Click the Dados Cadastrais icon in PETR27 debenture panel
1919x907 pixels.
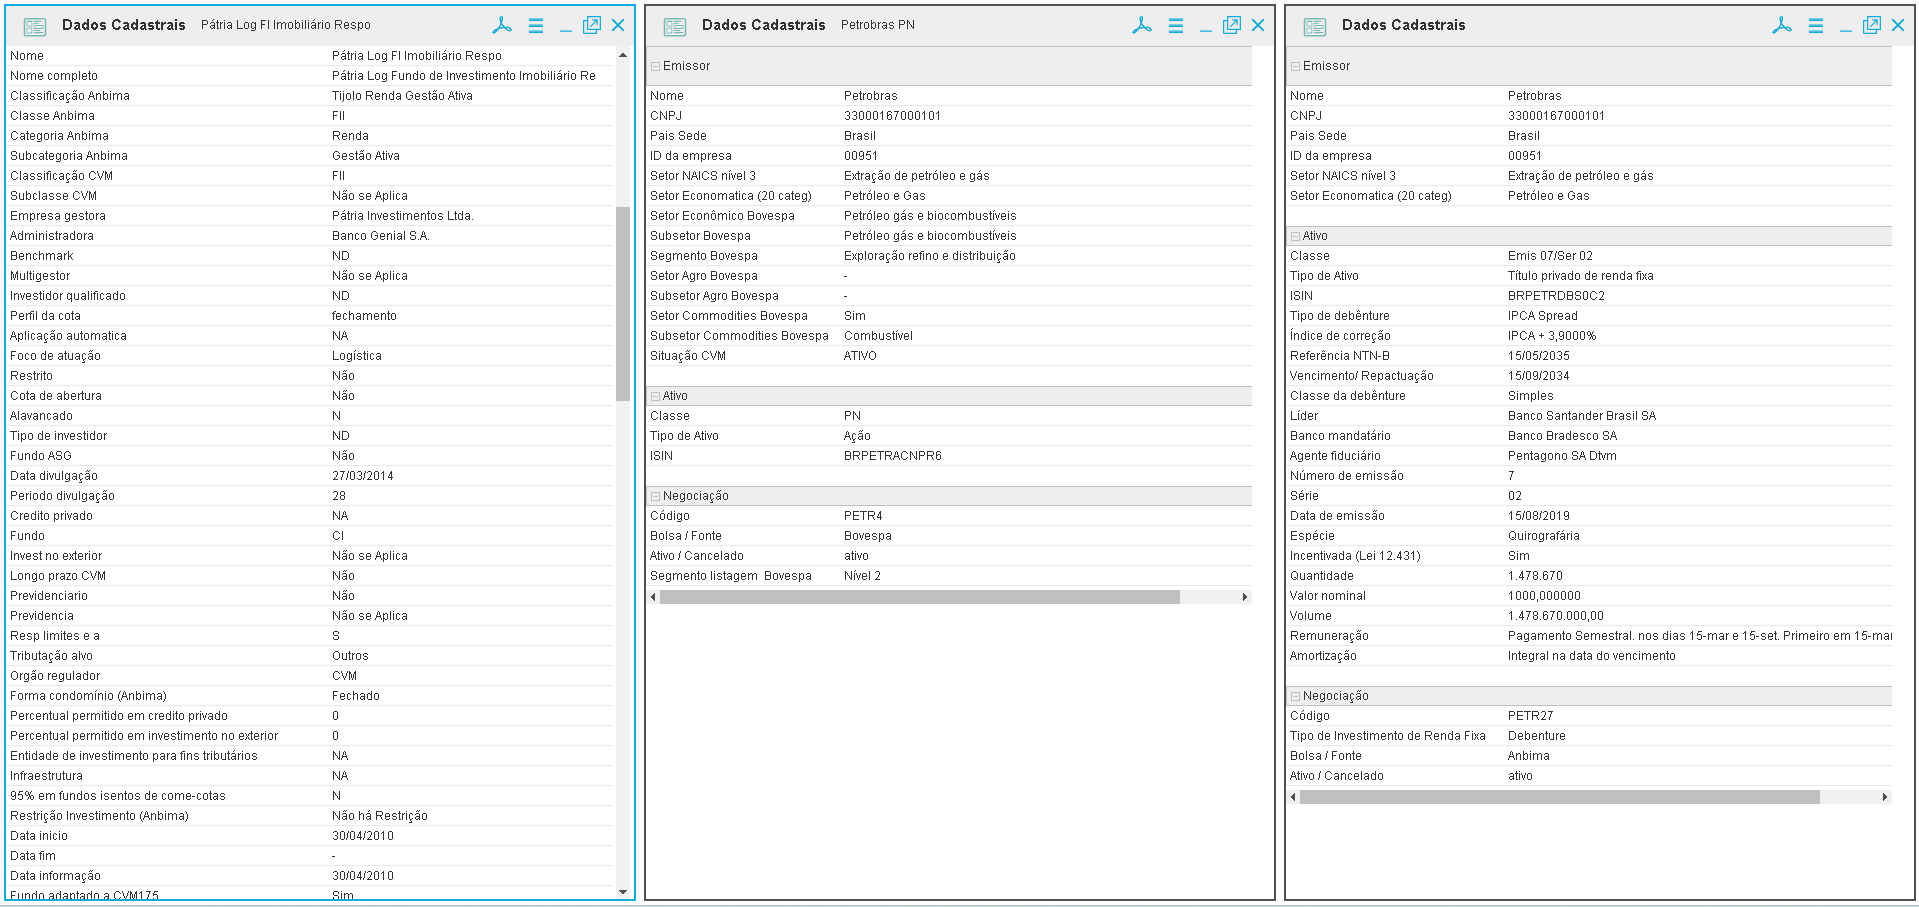click(1315, 27)
